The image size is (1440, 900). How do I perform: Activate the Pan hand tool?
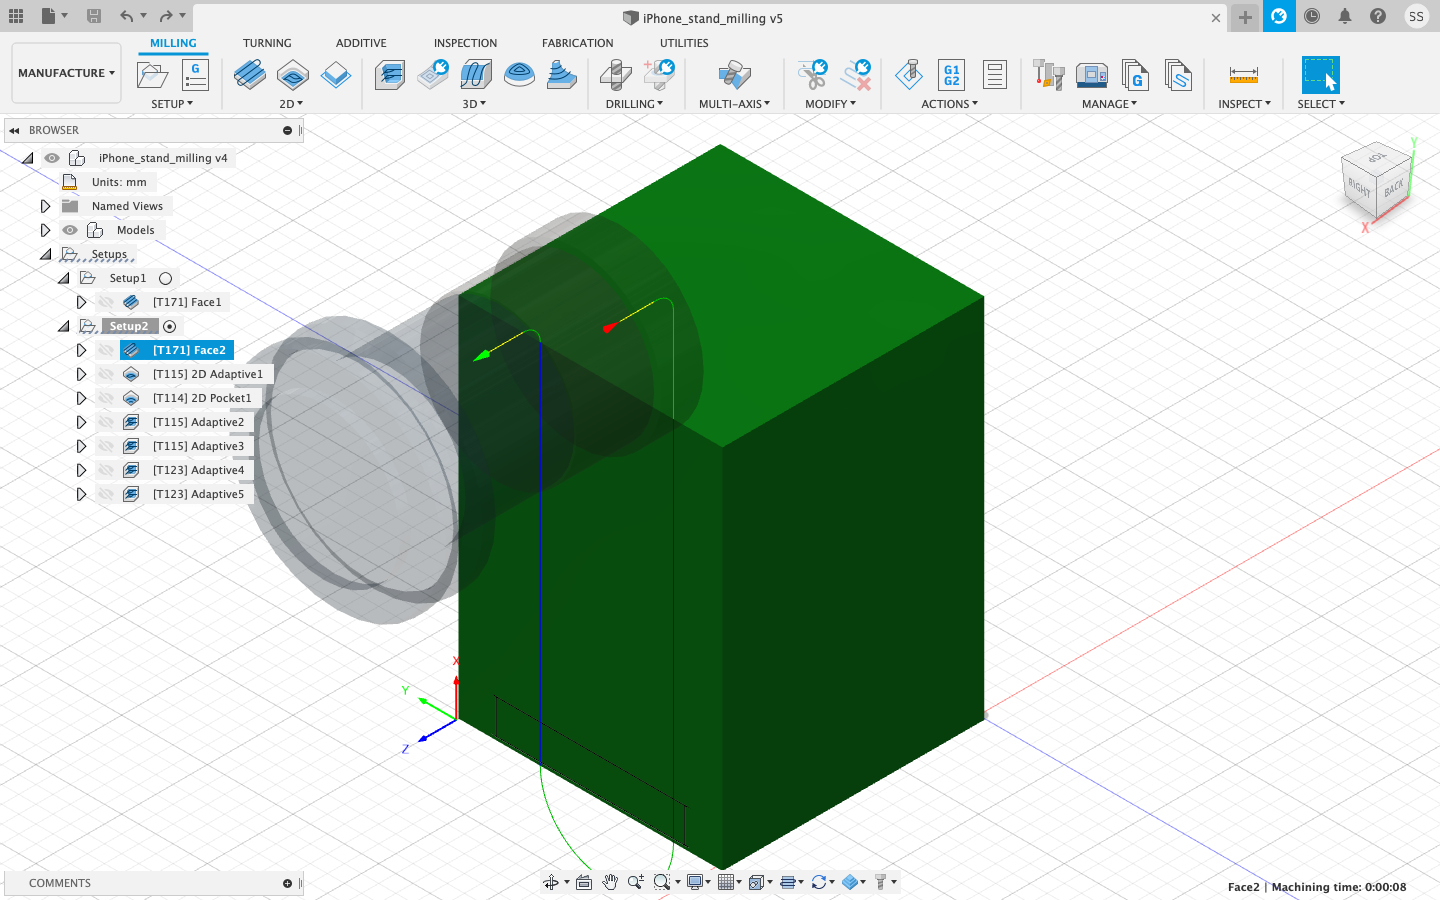(610, 882)
